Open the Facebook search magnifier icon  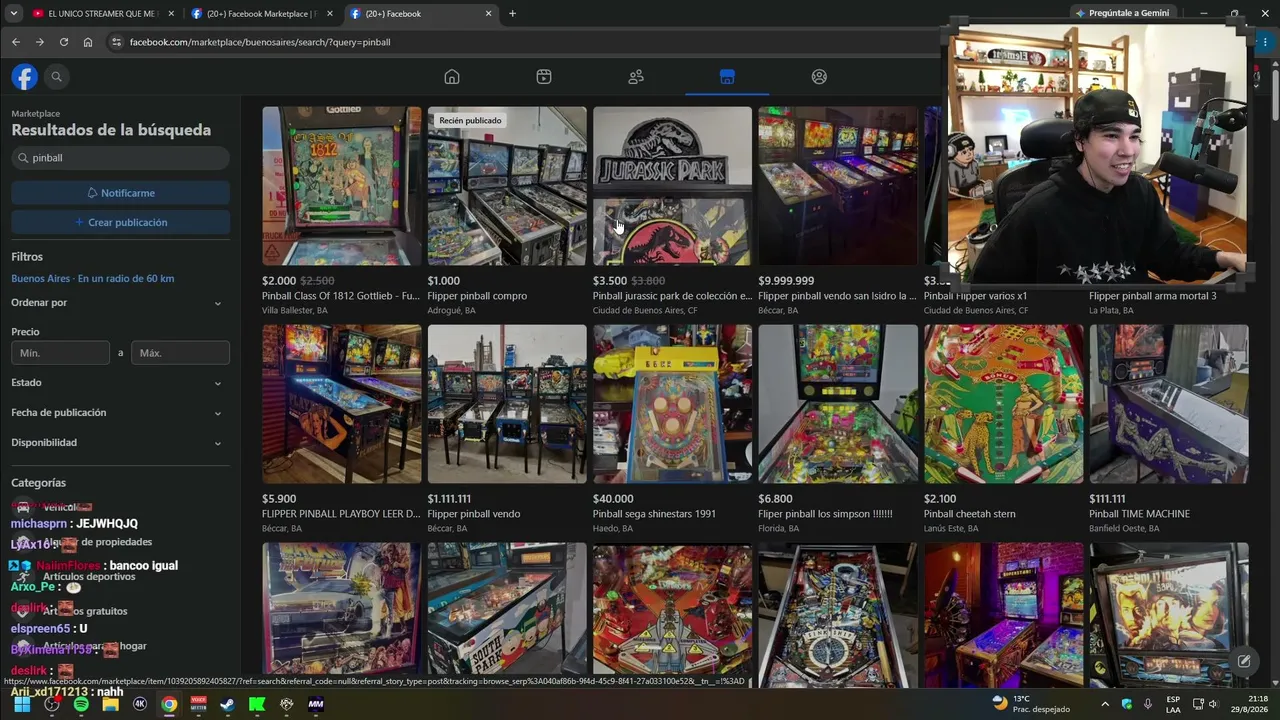57,77
